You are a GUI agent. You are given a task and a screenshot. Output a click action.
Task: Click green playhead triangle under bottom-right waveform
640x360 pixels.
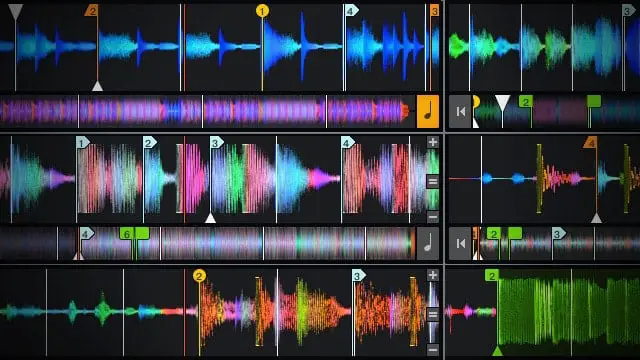(497, 351)
